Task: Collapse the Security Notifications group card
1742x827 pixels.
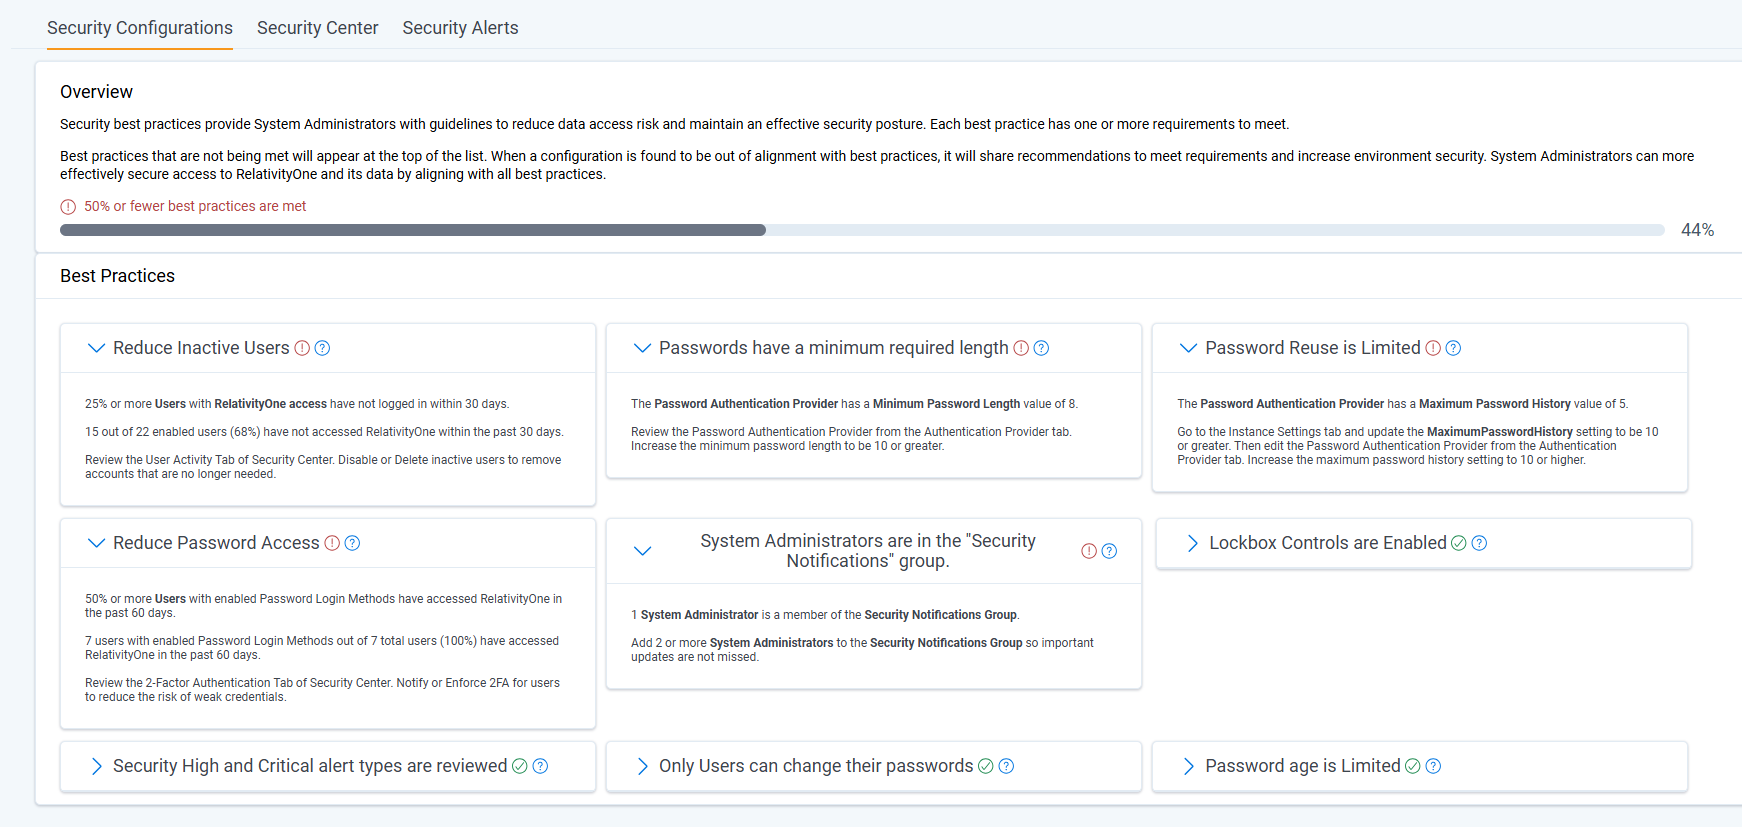Action: click(642, 551)
